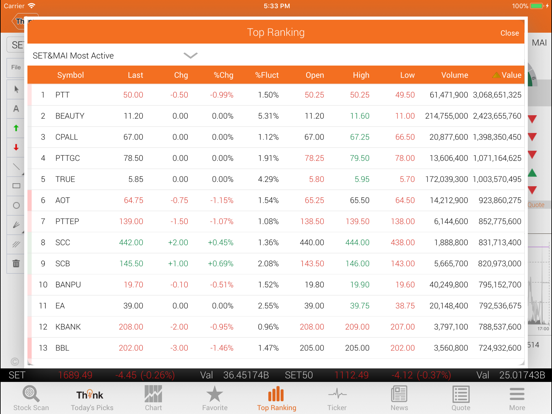Select the CPALL stock row
Screen dimensions: 552x414
coord(276,137)
